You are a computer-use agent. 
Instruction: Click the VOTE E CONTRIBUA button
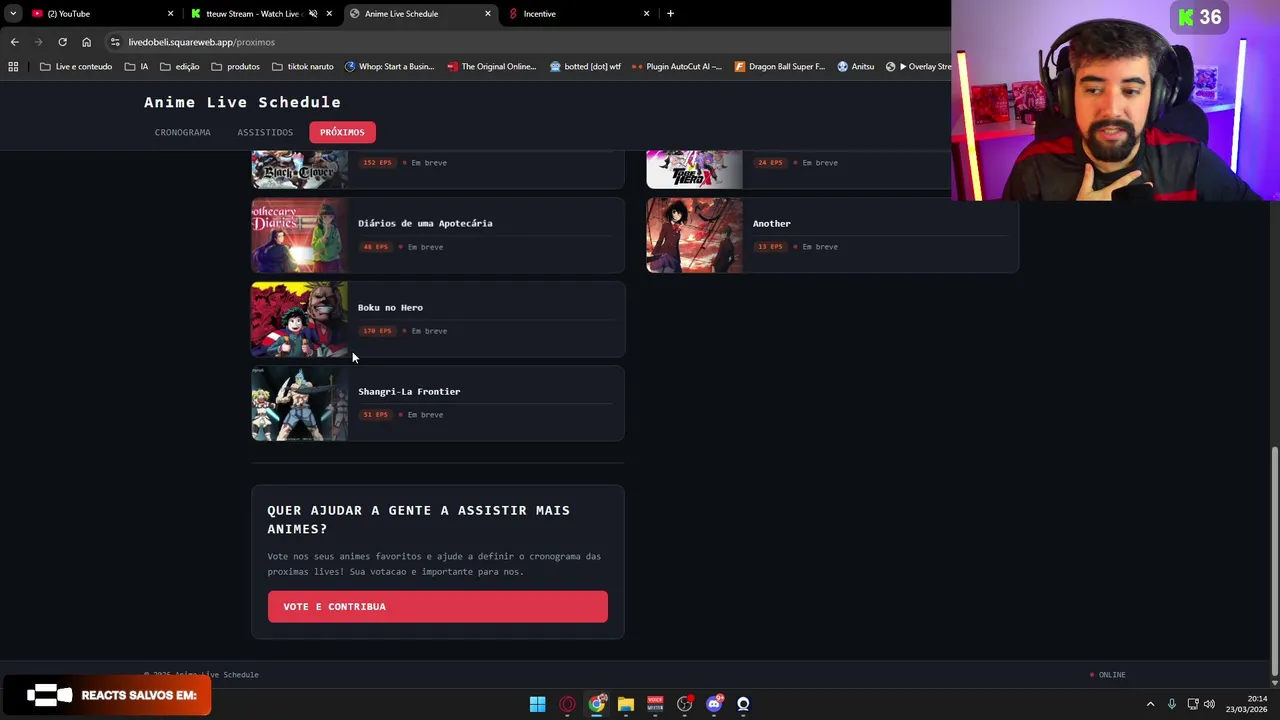tap(437, 607)
